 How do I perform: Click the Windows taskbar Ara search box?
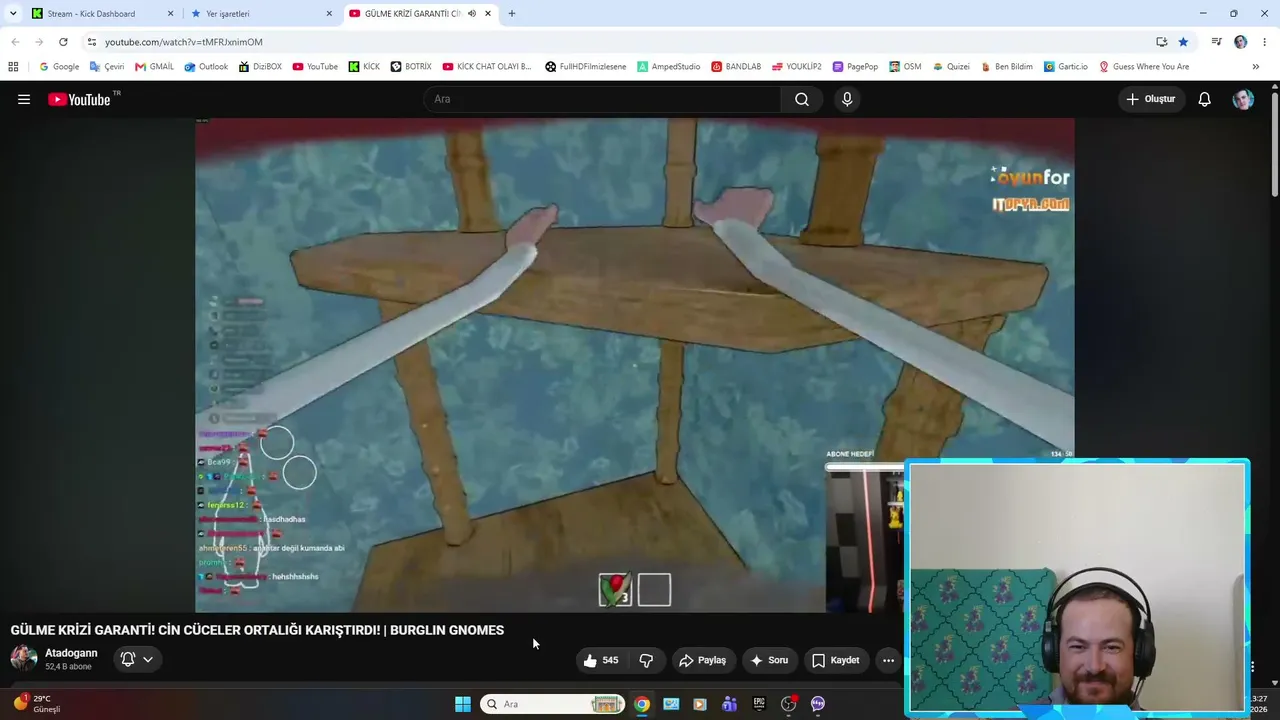point(553,704)
